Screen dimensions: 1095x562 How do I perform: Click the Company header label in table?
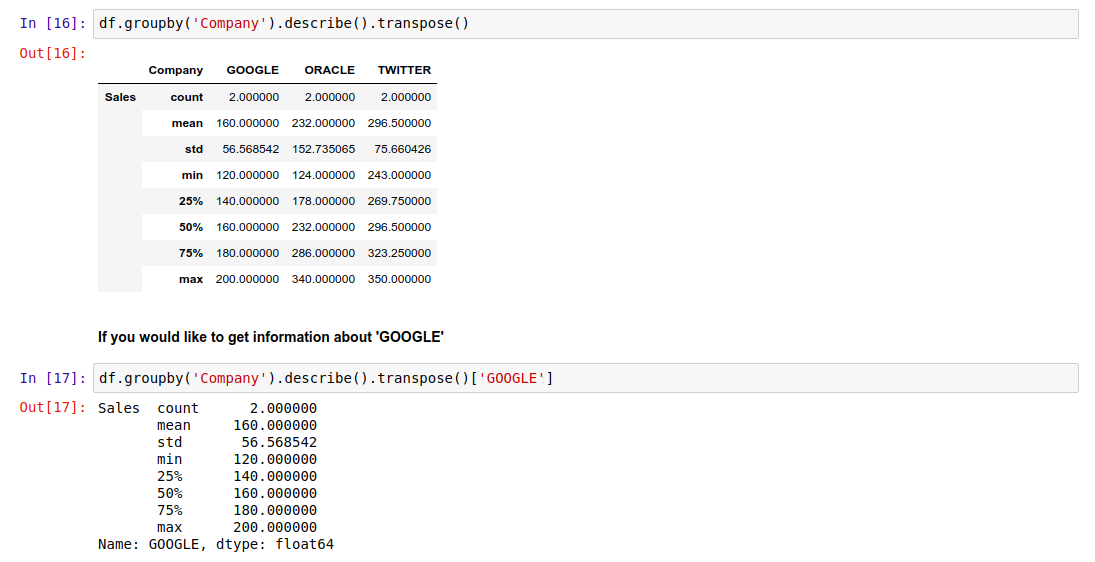click(175, 70)
